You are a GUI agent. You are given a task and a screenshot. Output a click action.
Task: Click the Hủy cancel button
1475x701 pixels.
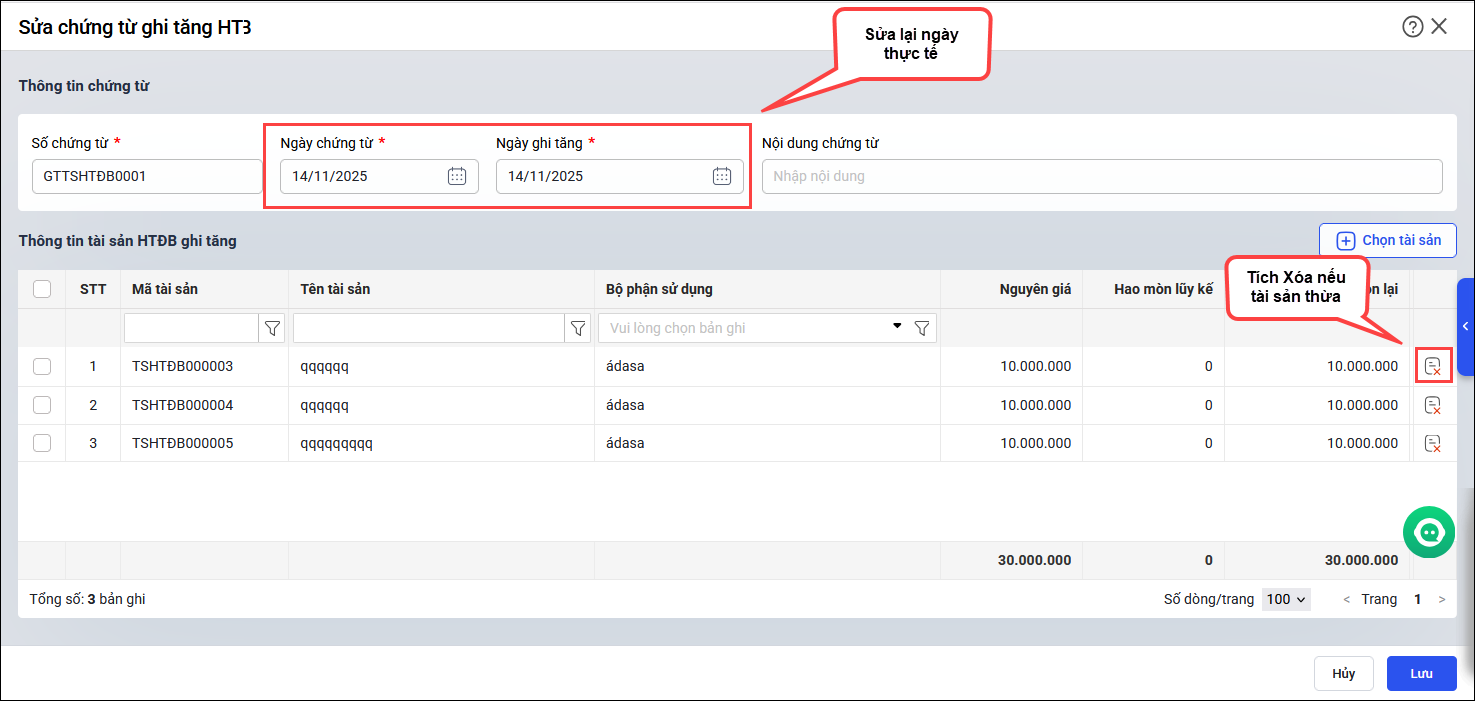pos(1343,674)
